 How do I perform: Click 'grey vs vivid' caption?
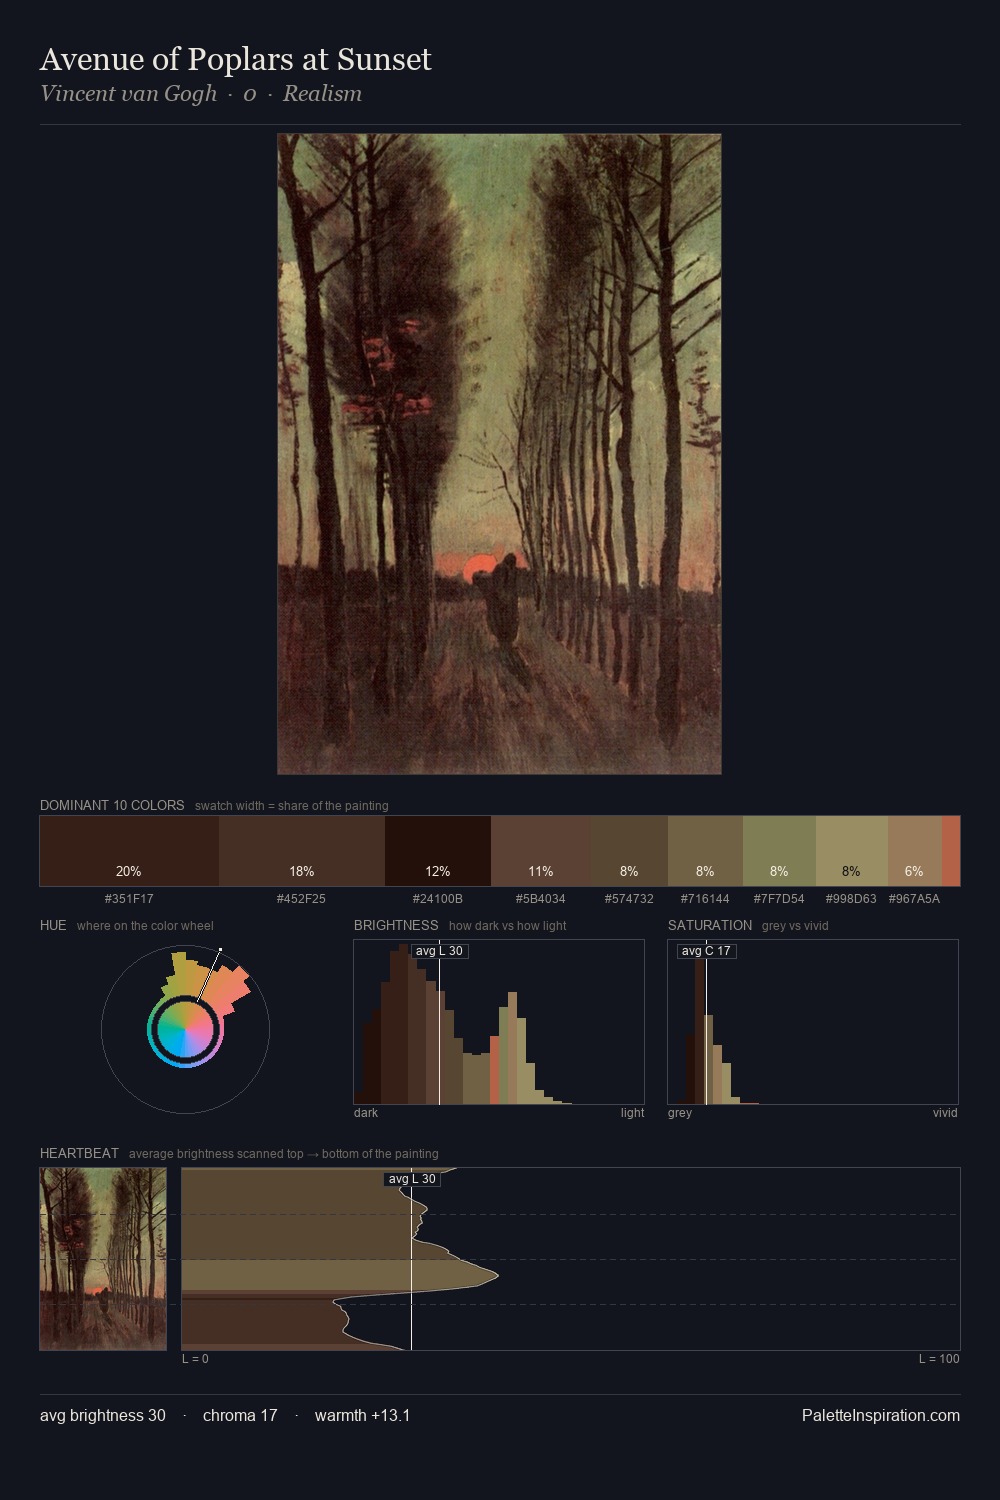(795, 926)
